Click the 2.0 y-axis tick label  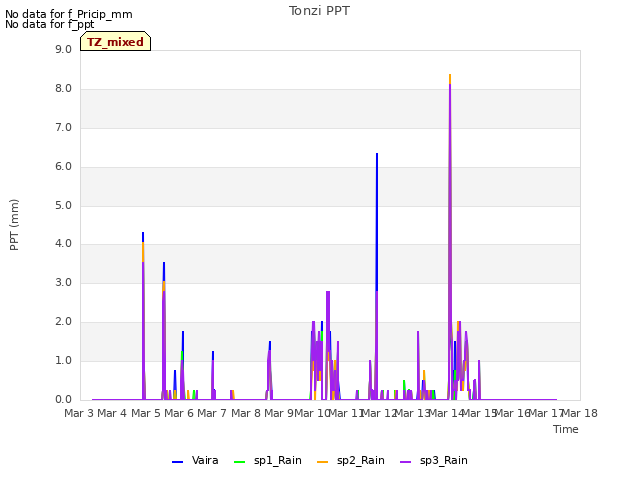[63, 322]
